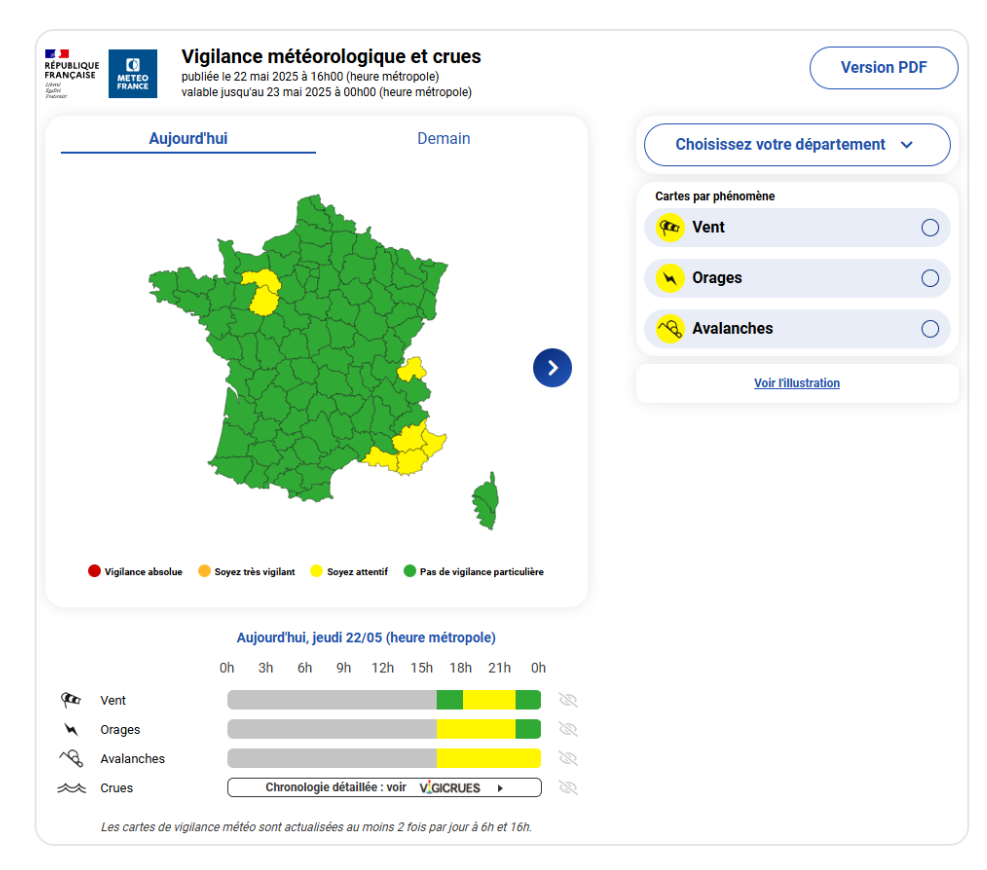
Task: Click the Météo France logo
Action: click(133, 74)
